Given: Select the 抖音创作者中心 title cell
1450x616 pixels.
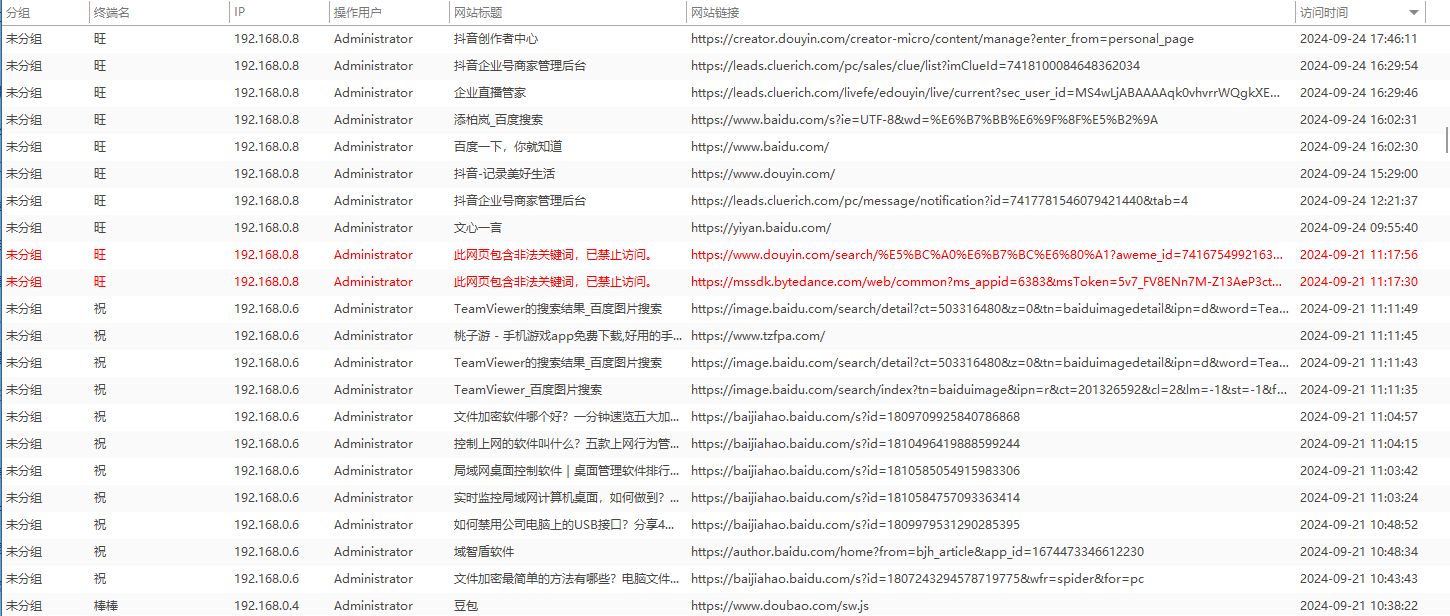Looking at the screenshot, I should click(496, 39).
